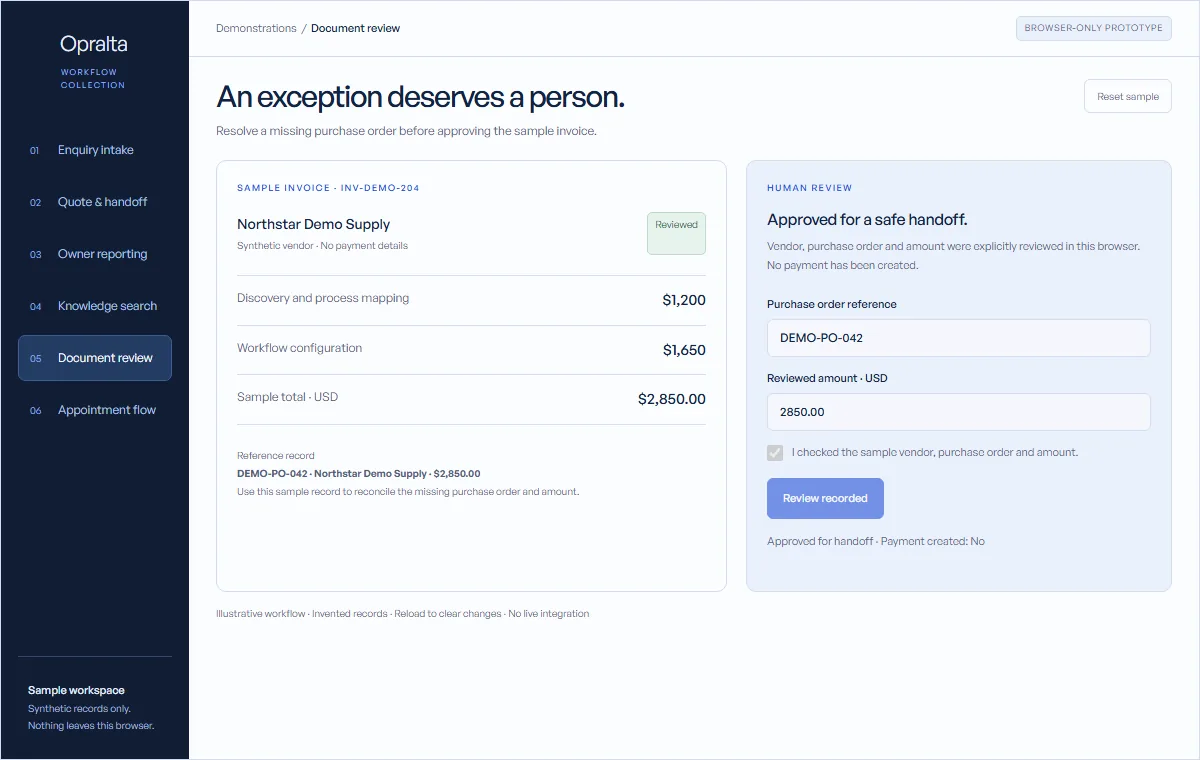Click the 'Sample workspace' footer label

tap(76, 690)
